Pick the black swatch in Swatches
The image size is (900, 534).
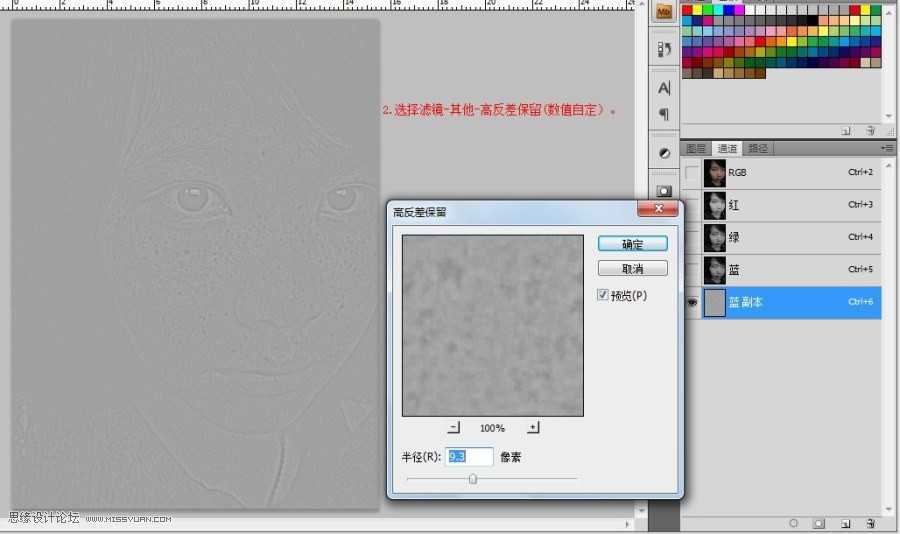812,20
